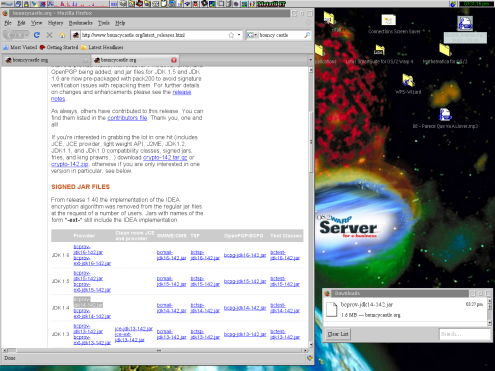Expand the list all tabs arrow
This screenshot has width=495, height=371.
pyautogui.click(x=310, y=60)
